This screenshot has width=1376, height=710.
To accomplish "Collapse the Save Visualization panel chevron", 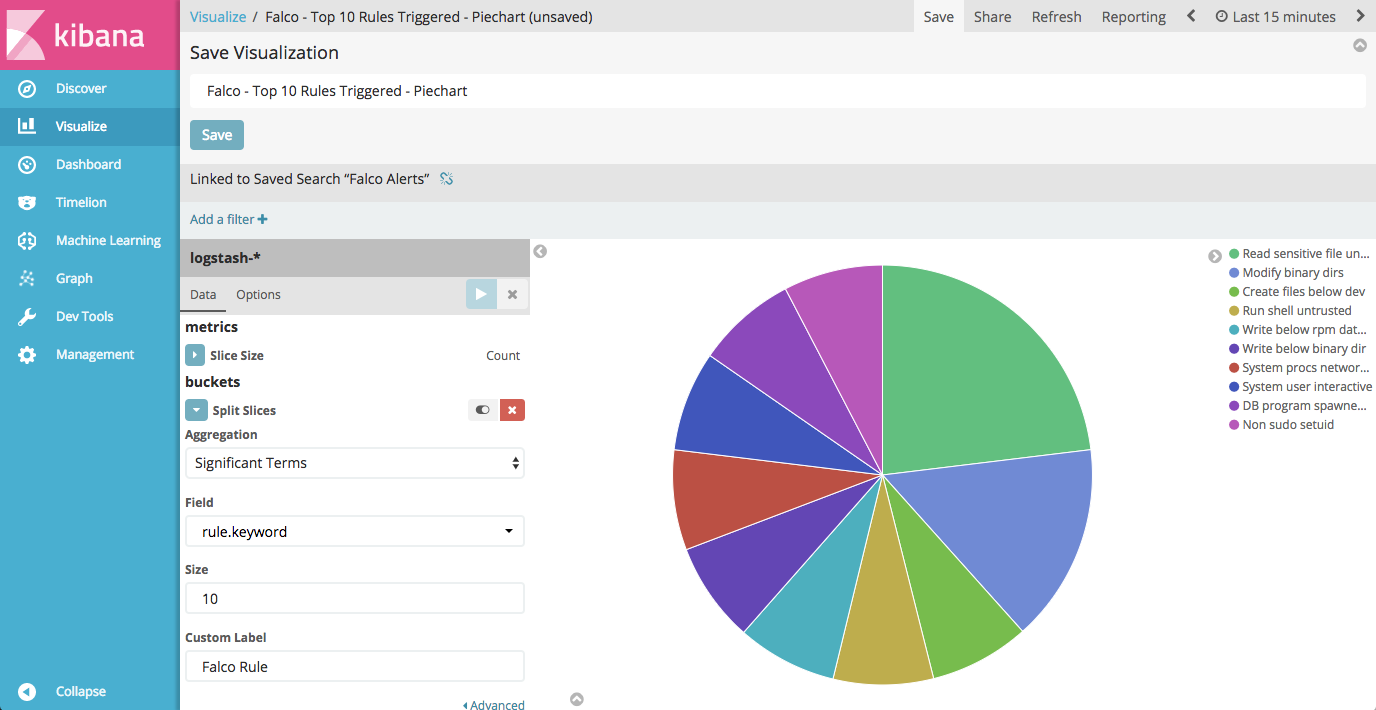I will click(x=1360, y=45).
